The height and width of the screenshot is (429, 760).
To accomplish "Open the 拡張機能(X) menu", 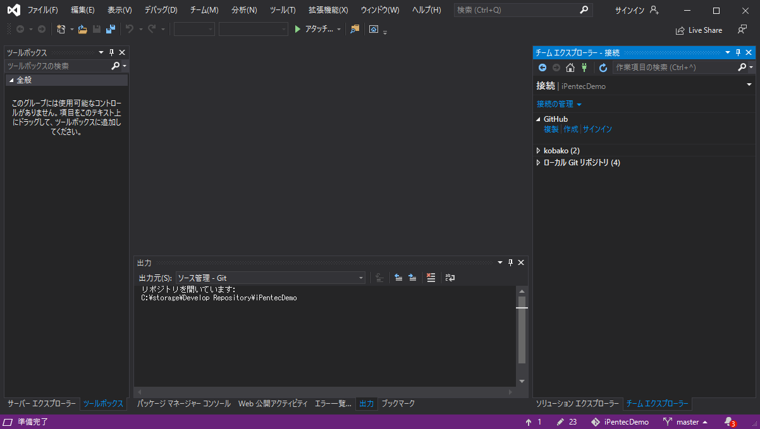I will 328,10.
